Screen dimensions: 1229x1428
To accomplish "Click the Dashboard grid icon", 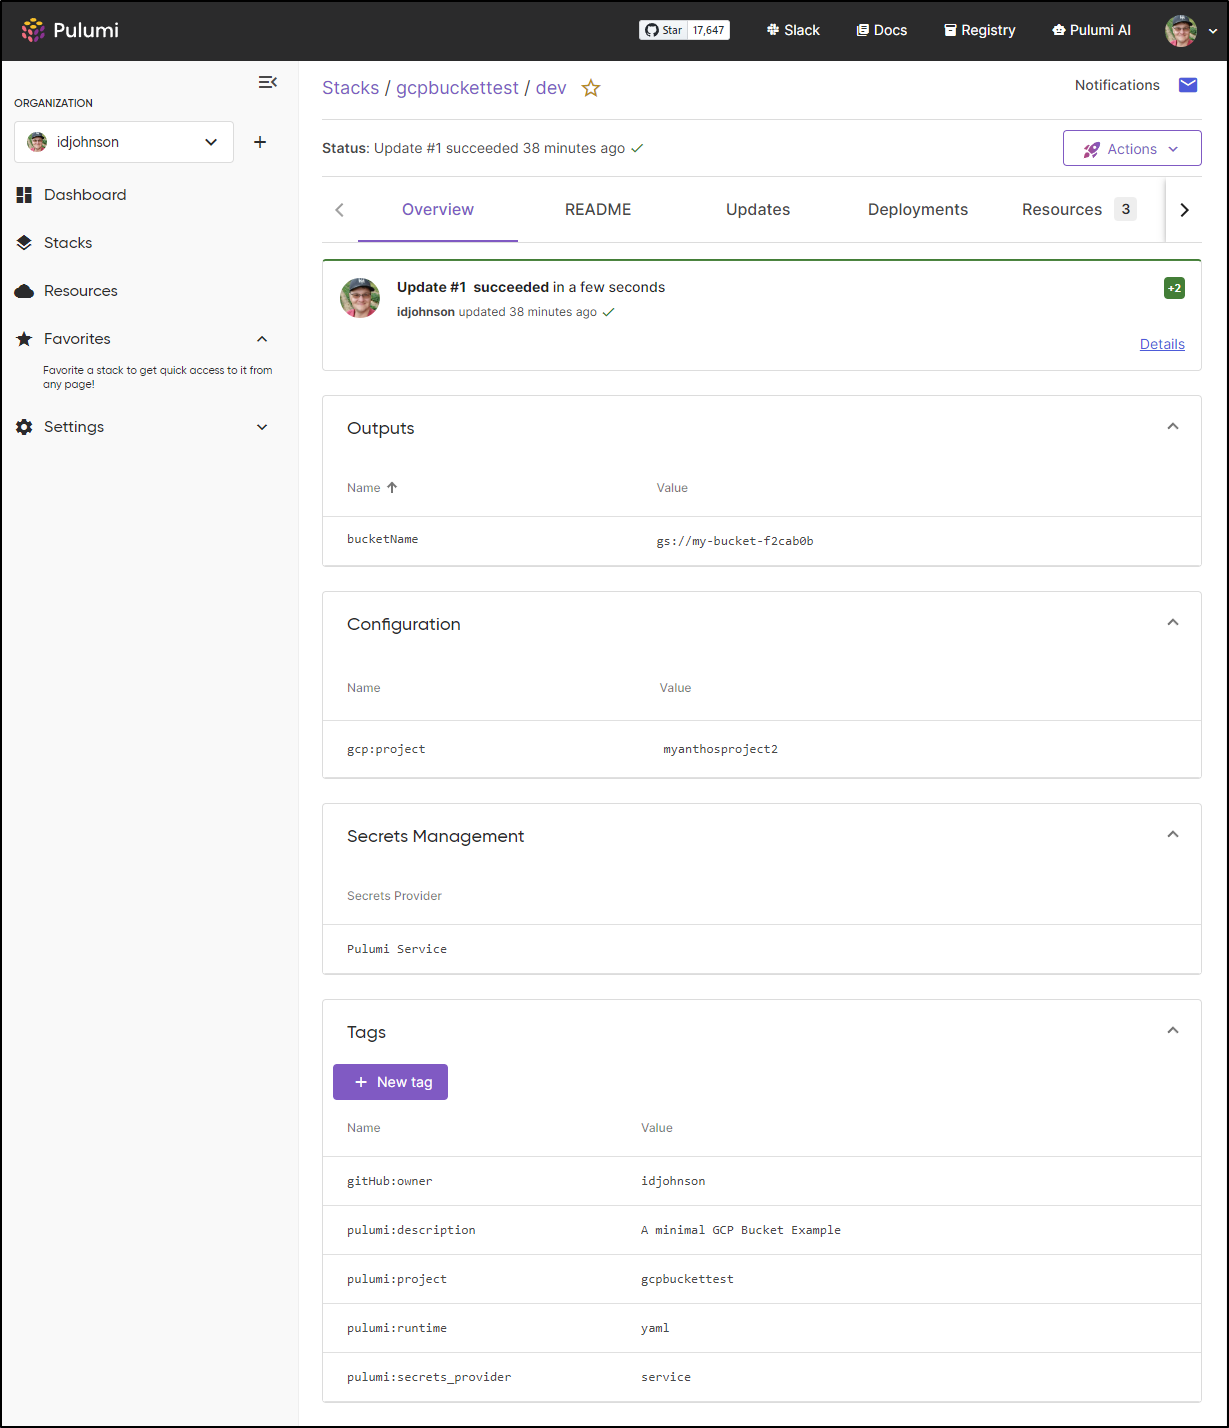I will pyautogui.click(x=24, y=195).
